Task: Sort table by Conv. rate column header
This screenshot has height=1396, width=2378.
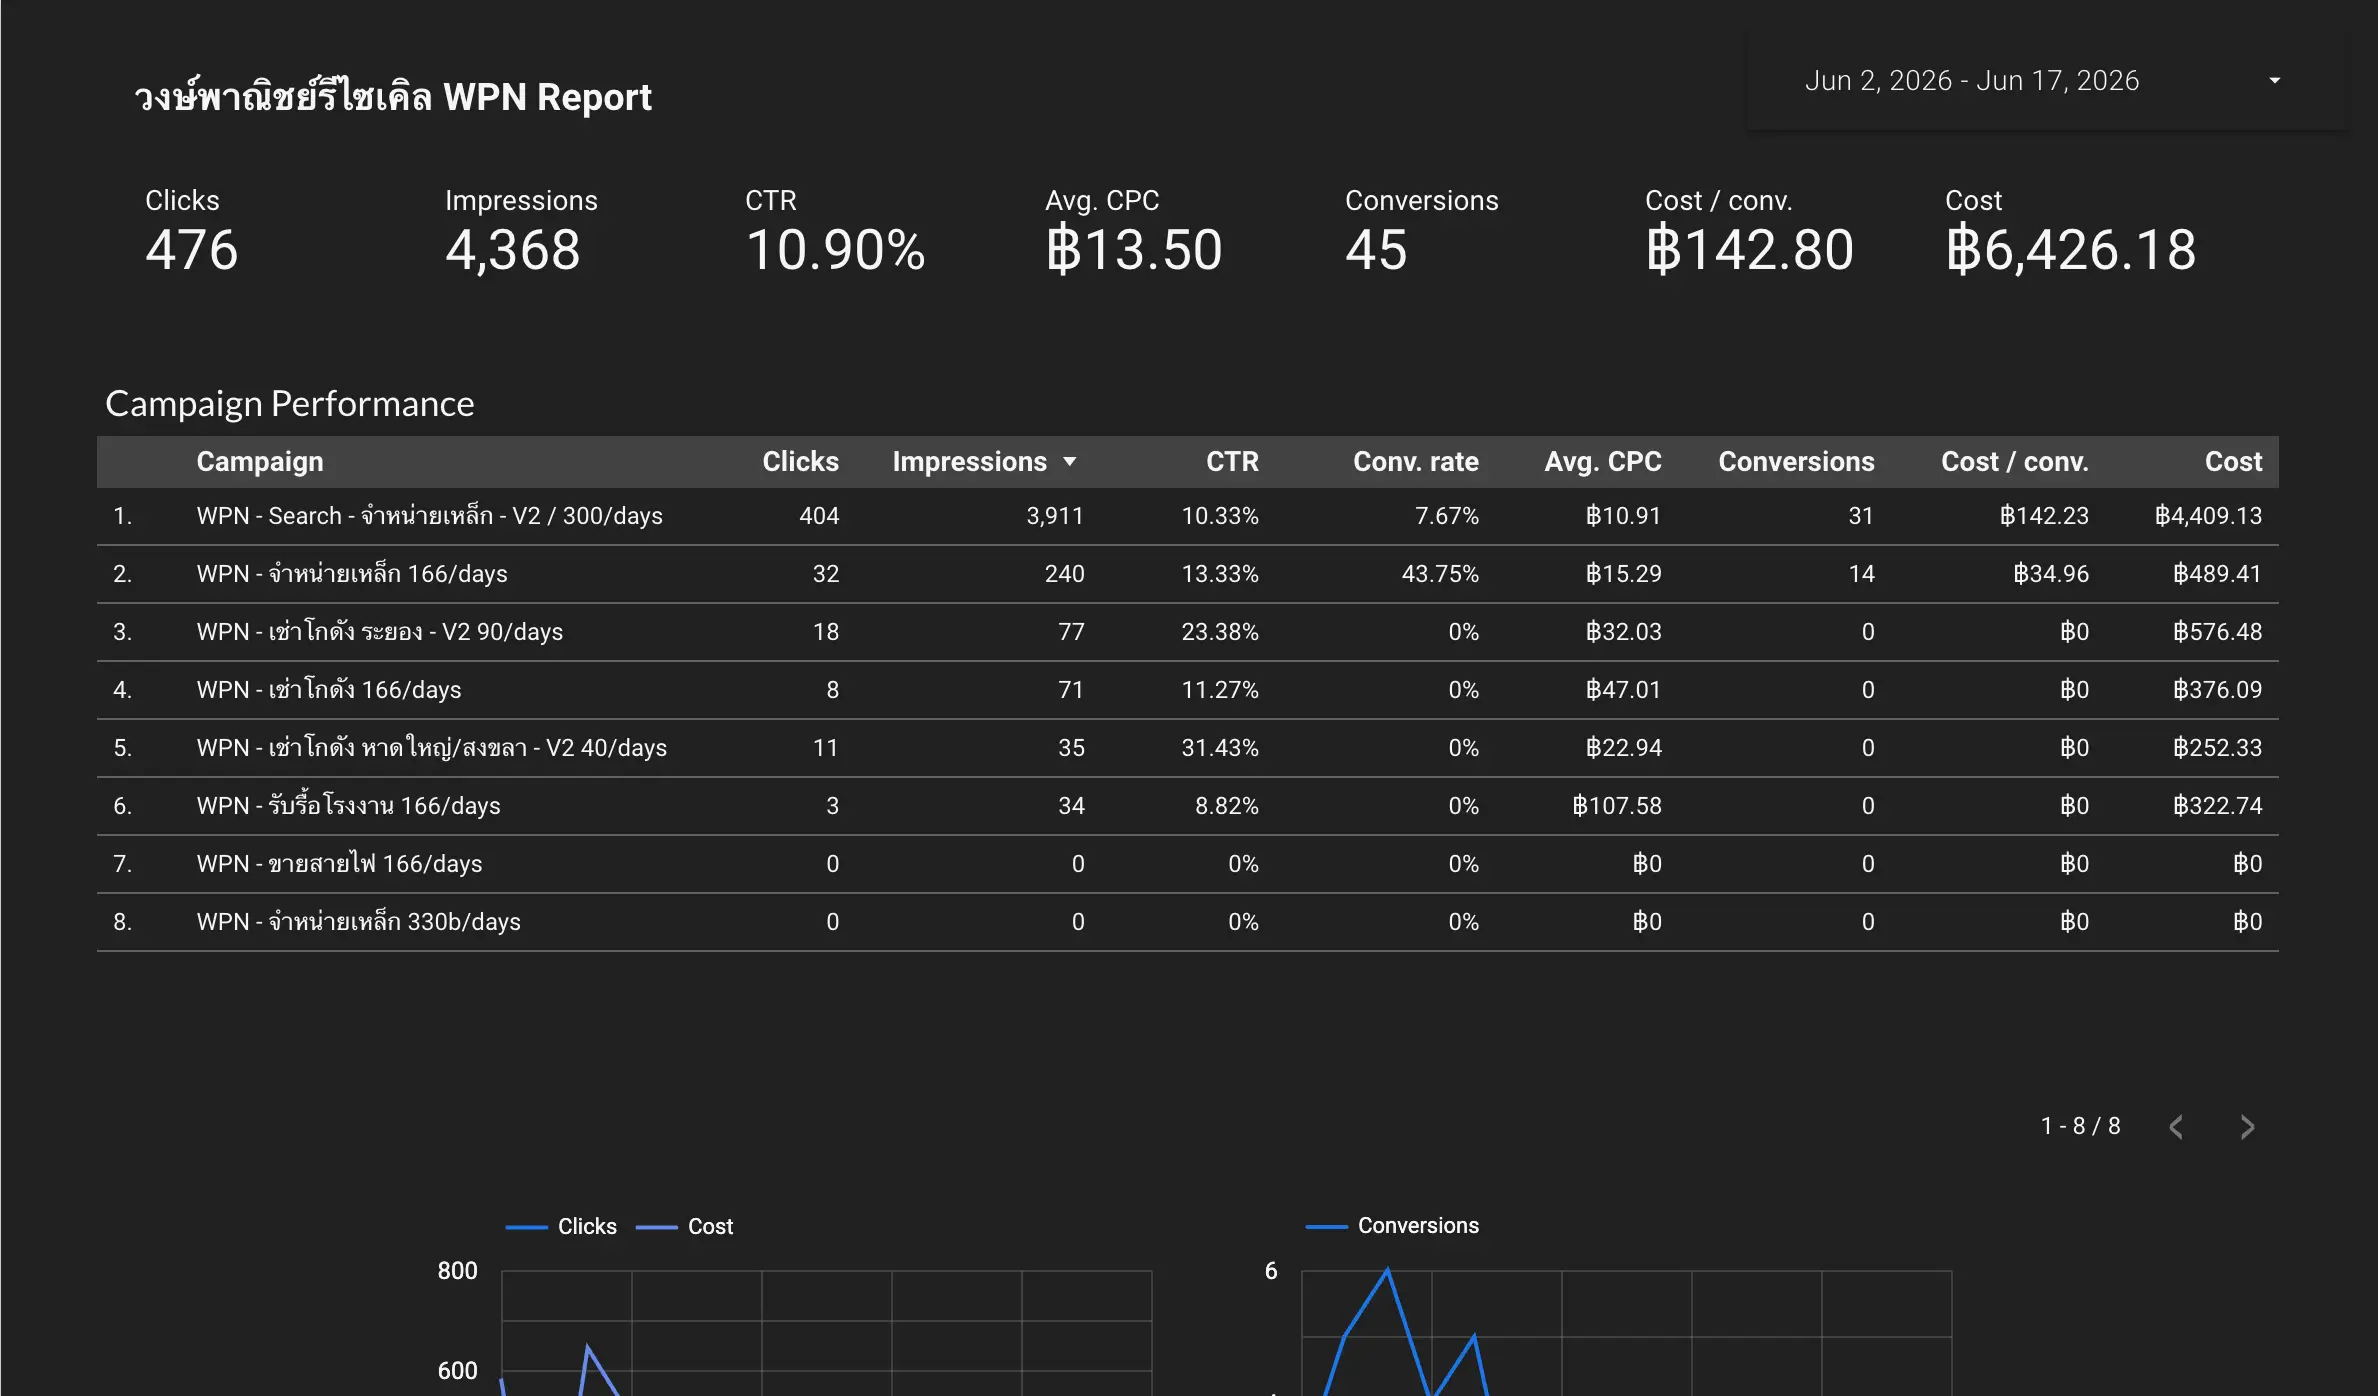Action: point(1415,462)
